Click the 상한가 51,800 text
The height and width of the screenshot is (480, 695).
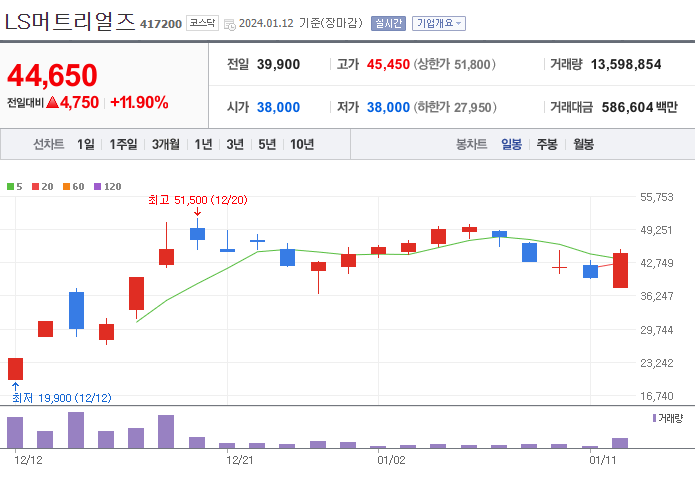[x=454, y=64]
